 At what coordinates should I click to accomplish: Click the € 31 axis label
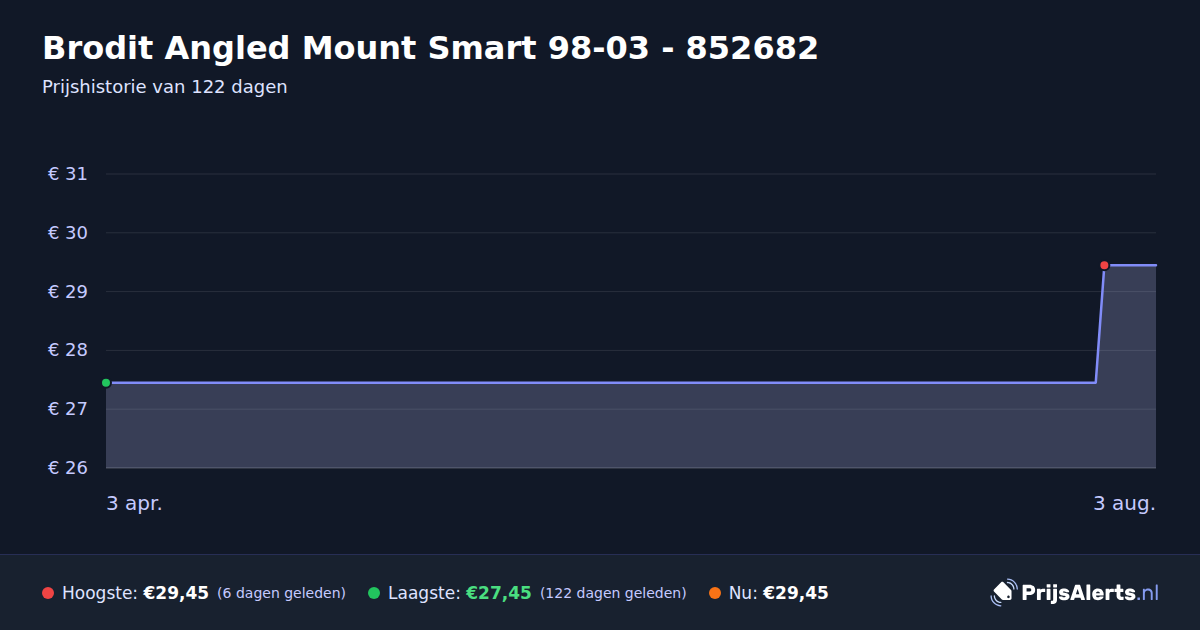[x=68, y=174]
